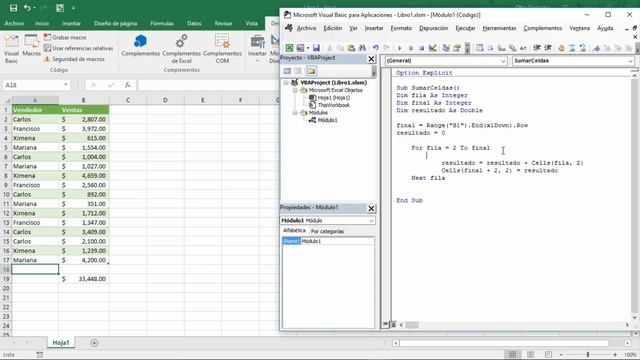Open Complementos COM dialog
Viewport: 640px width, 360px height.
[222, 49]
